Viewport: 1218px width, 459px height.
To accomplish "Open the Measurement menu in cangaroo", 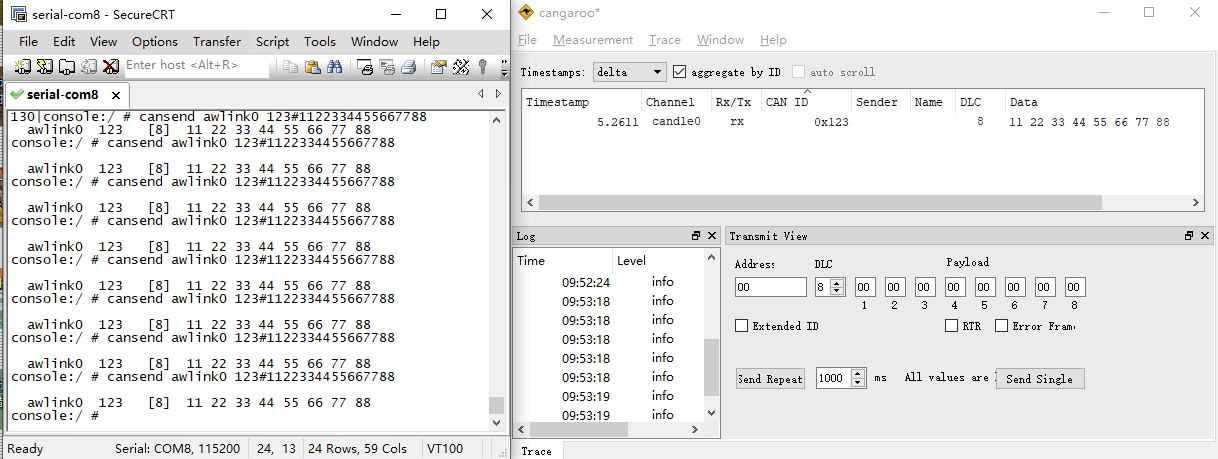I will (593, 40).
